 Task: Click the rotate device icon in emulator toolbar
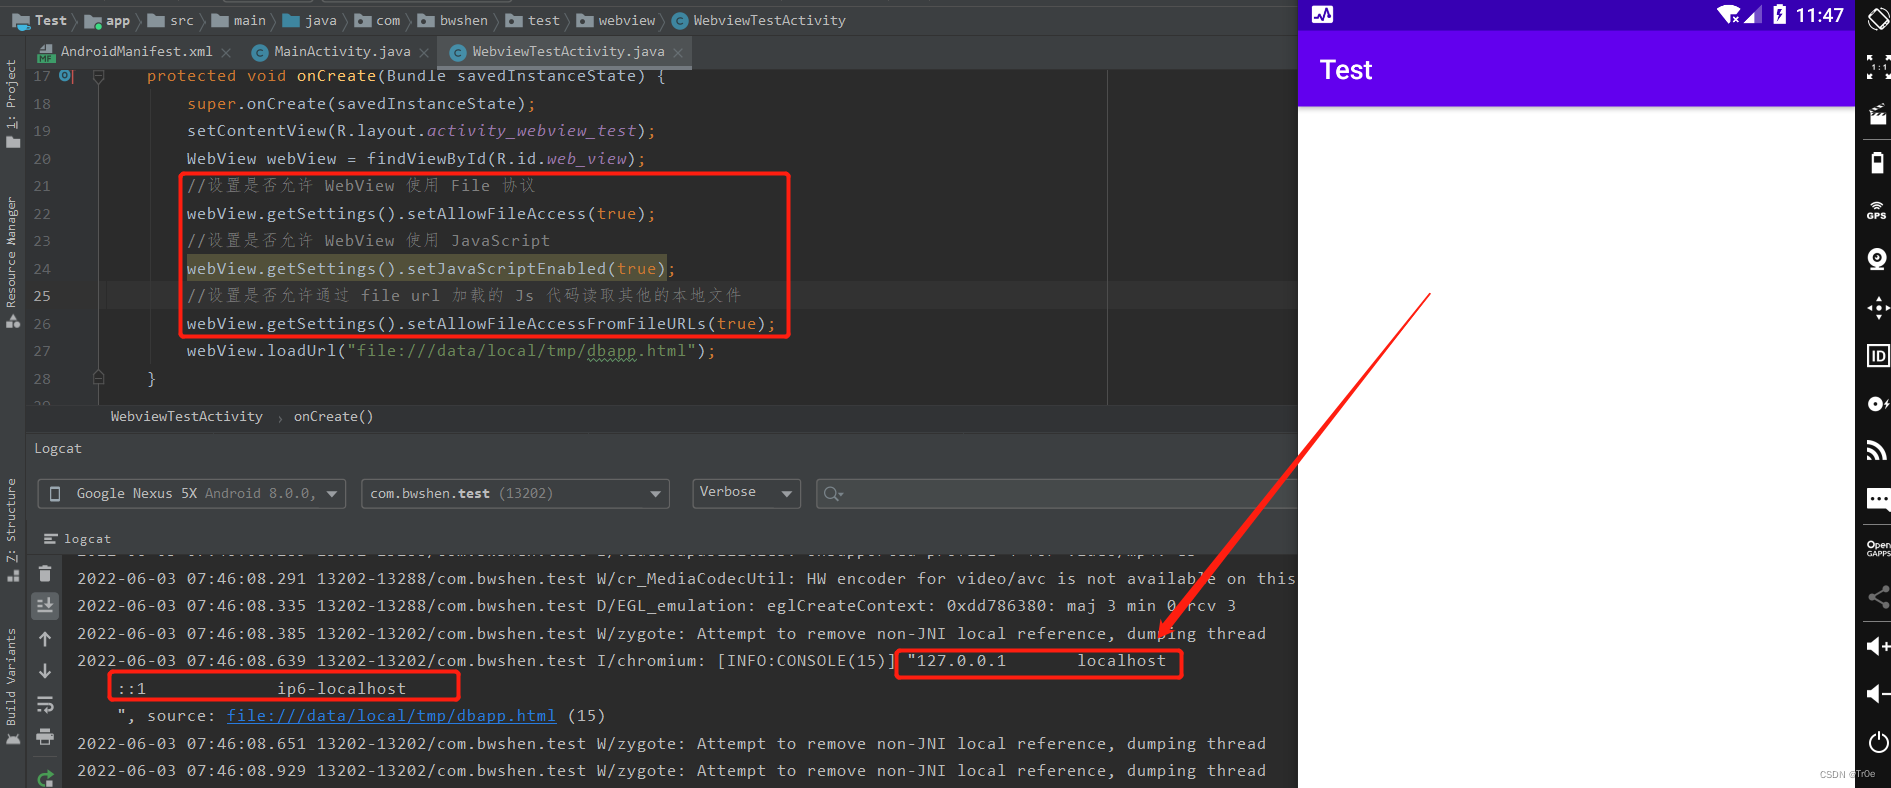coord(1878,20)
